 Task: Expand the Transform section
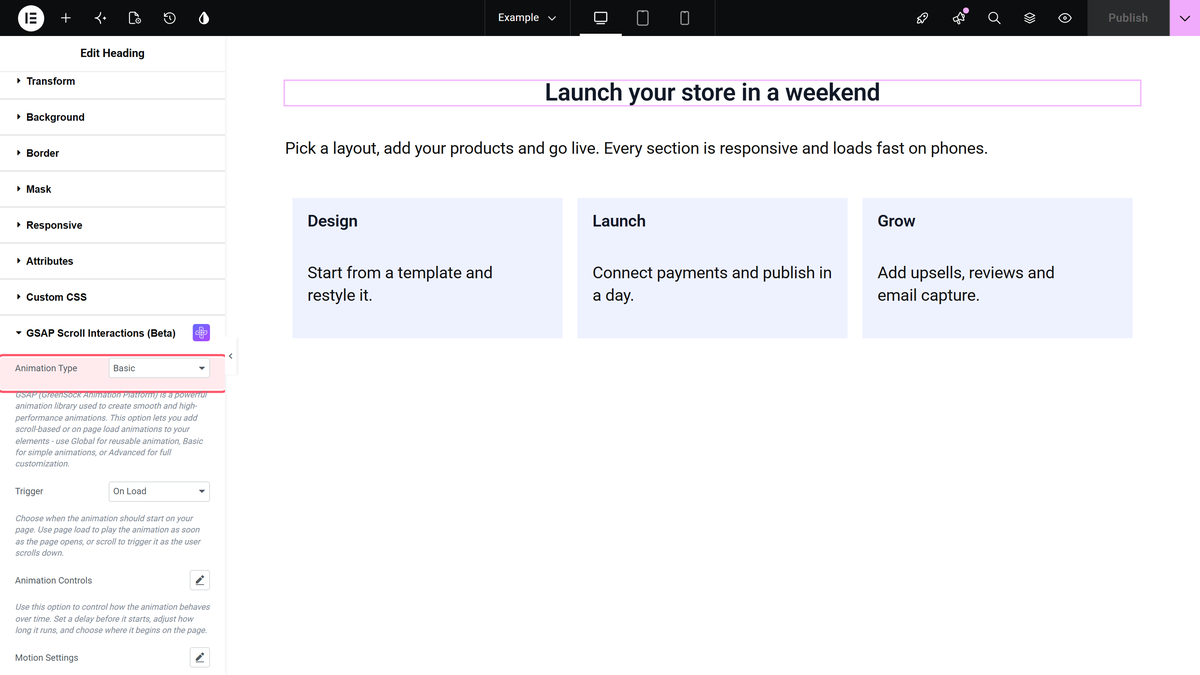(112, 81)
